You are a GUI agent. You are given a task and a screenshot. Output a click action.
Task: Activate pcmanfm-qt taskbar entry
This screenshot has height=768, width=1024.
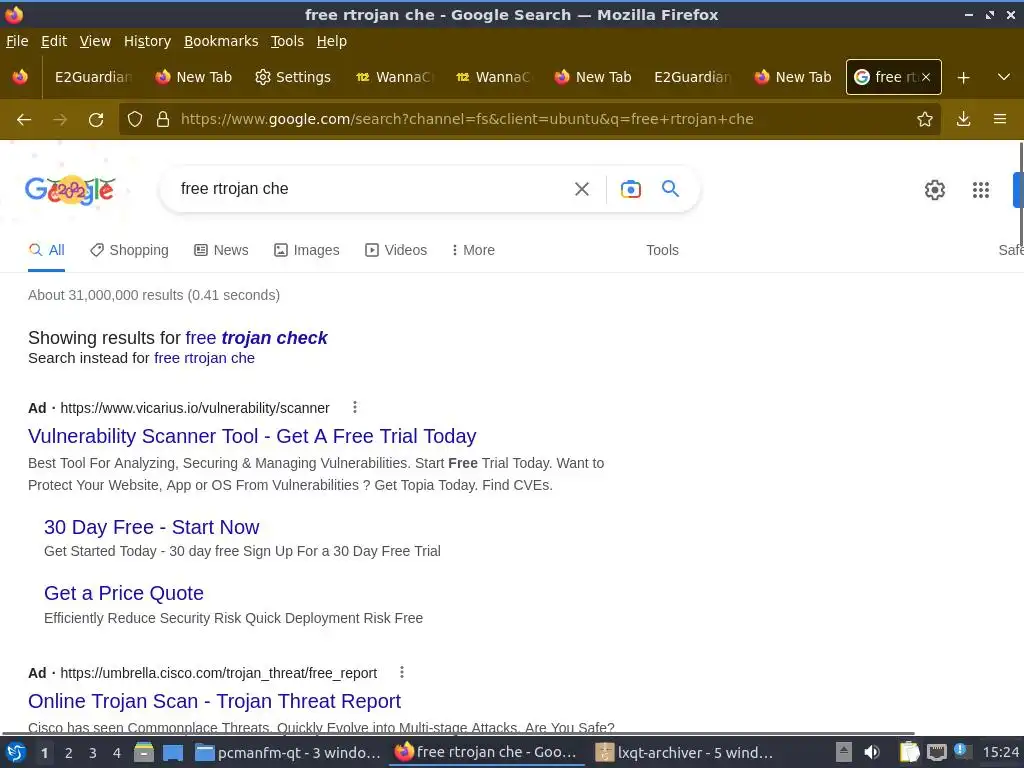[289, 753]
